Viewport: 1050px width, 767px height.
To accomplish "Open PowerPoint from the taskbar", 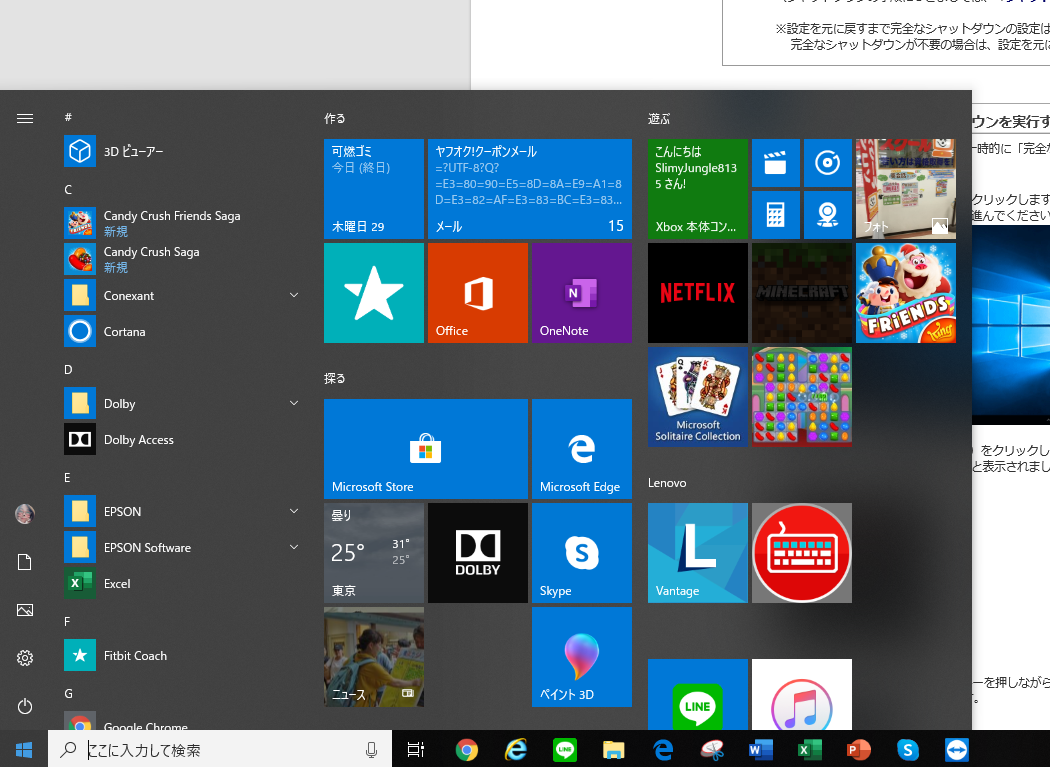I will tap(858, 750).
